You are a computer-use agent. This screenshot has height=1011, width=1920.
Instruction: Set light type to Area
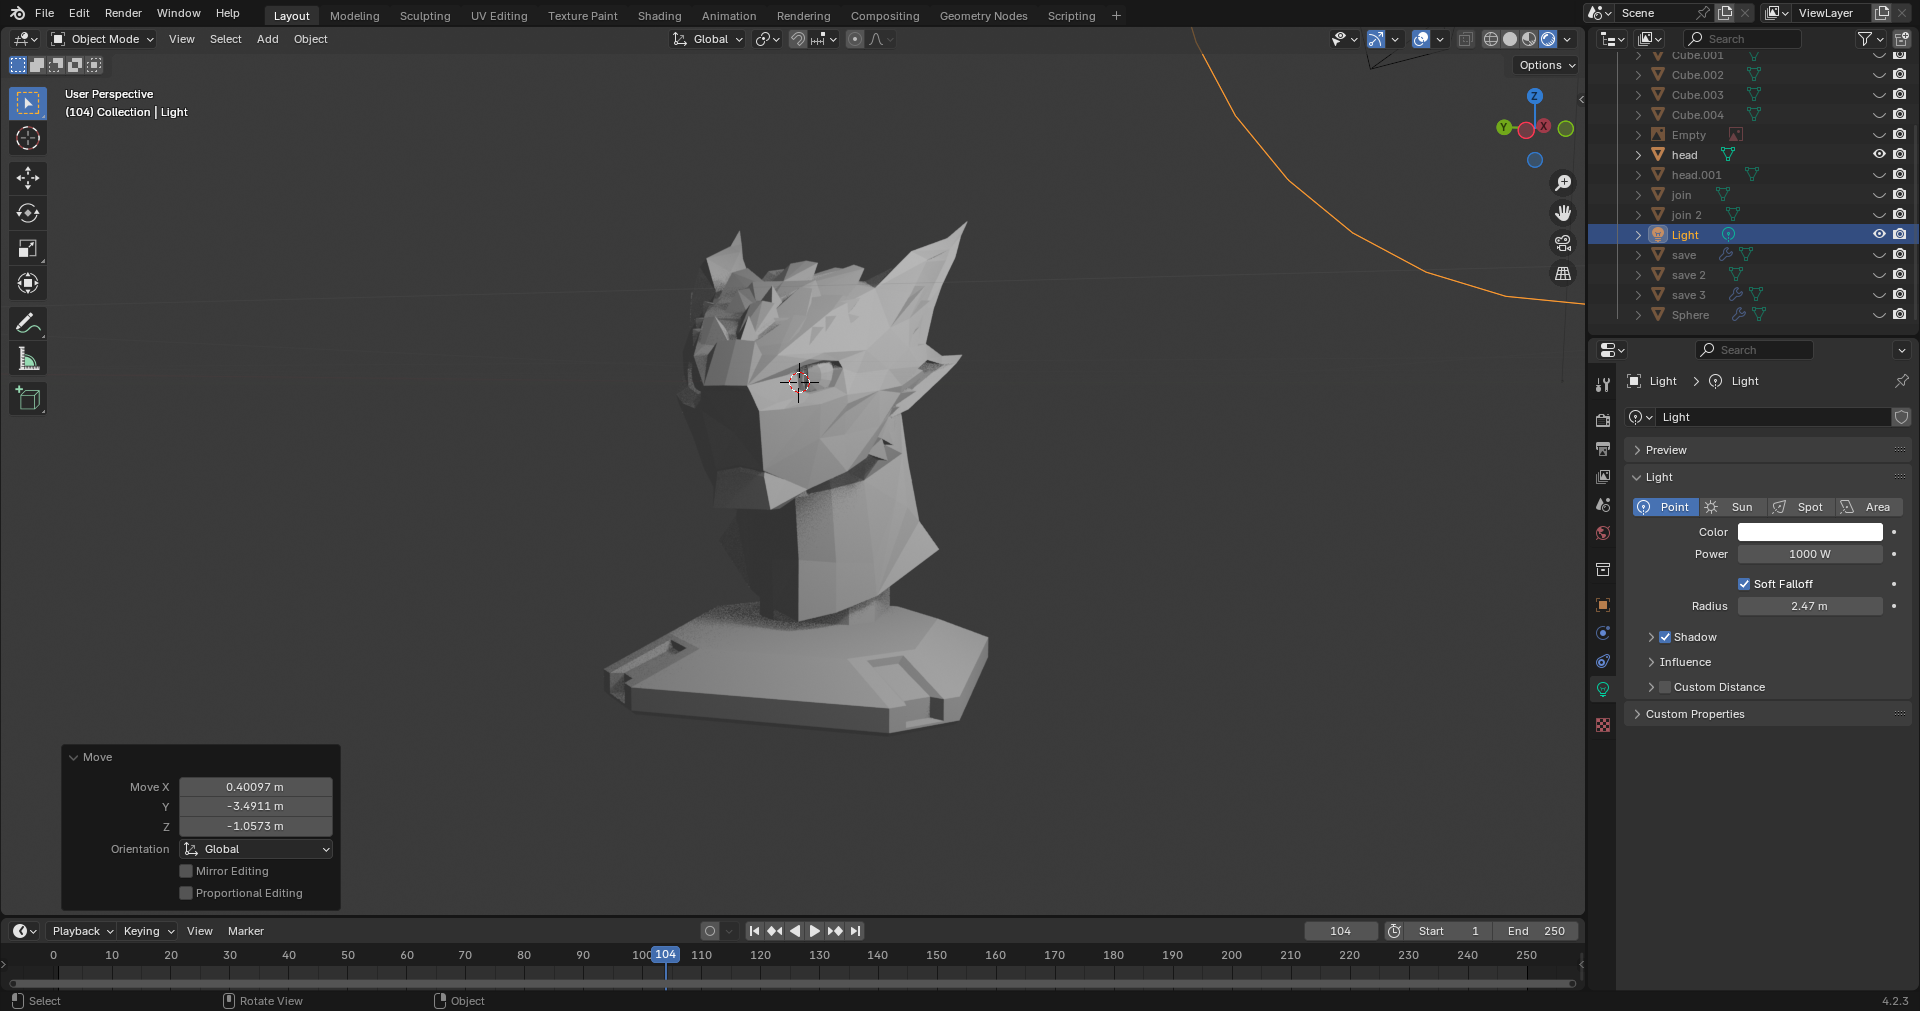pyautogui.click(x=1868, y=507)
